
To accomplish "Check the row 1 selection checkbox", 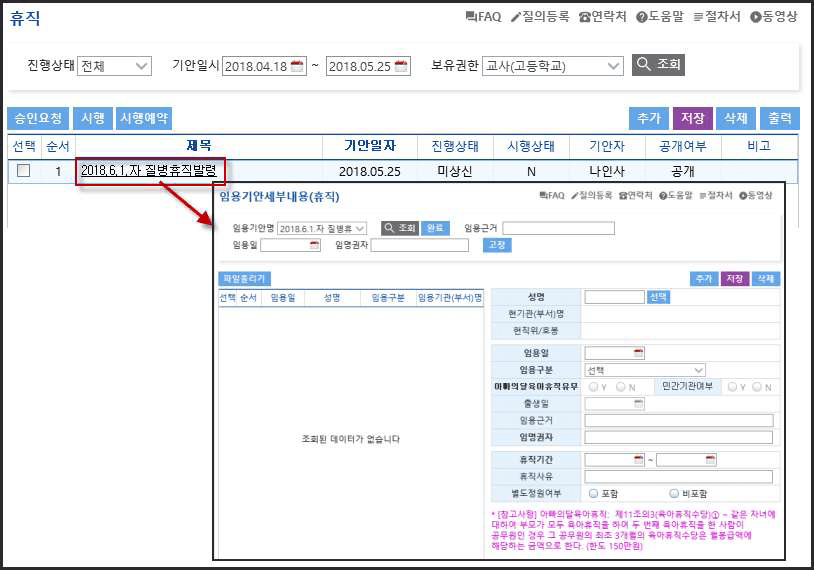I will (x=24, y=171).
